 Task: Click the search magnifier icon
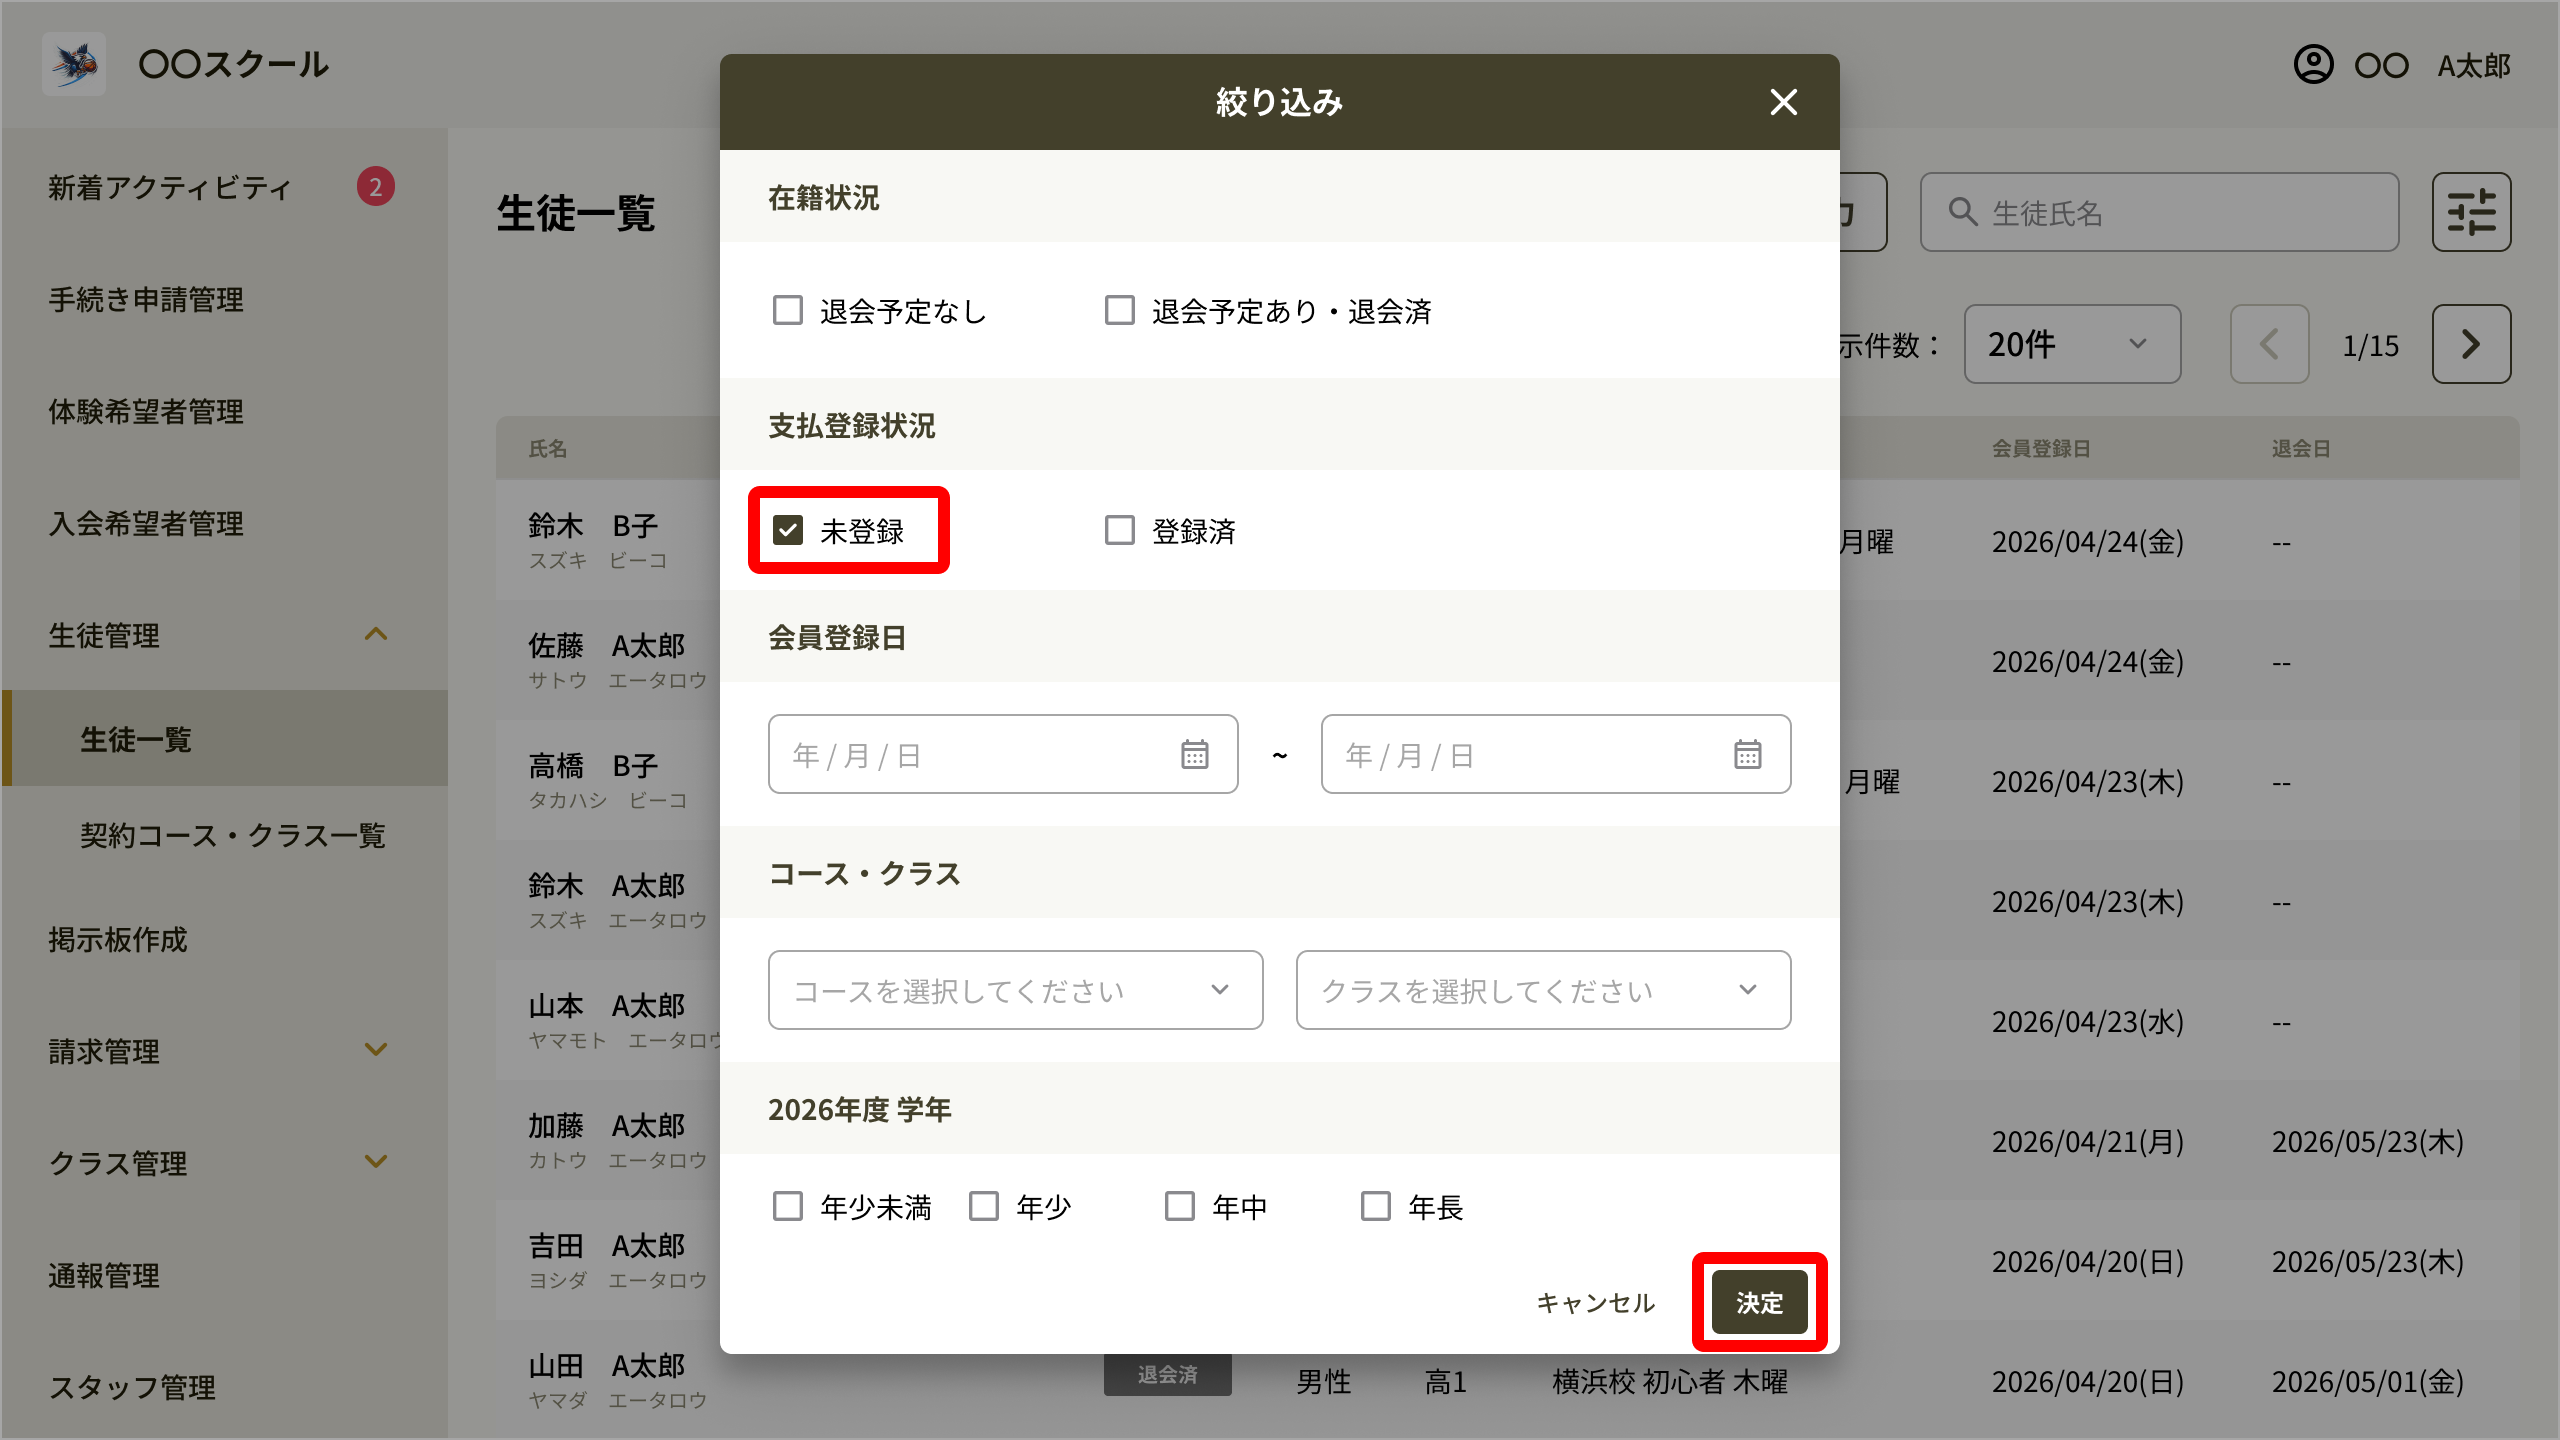click(1963, 212)
